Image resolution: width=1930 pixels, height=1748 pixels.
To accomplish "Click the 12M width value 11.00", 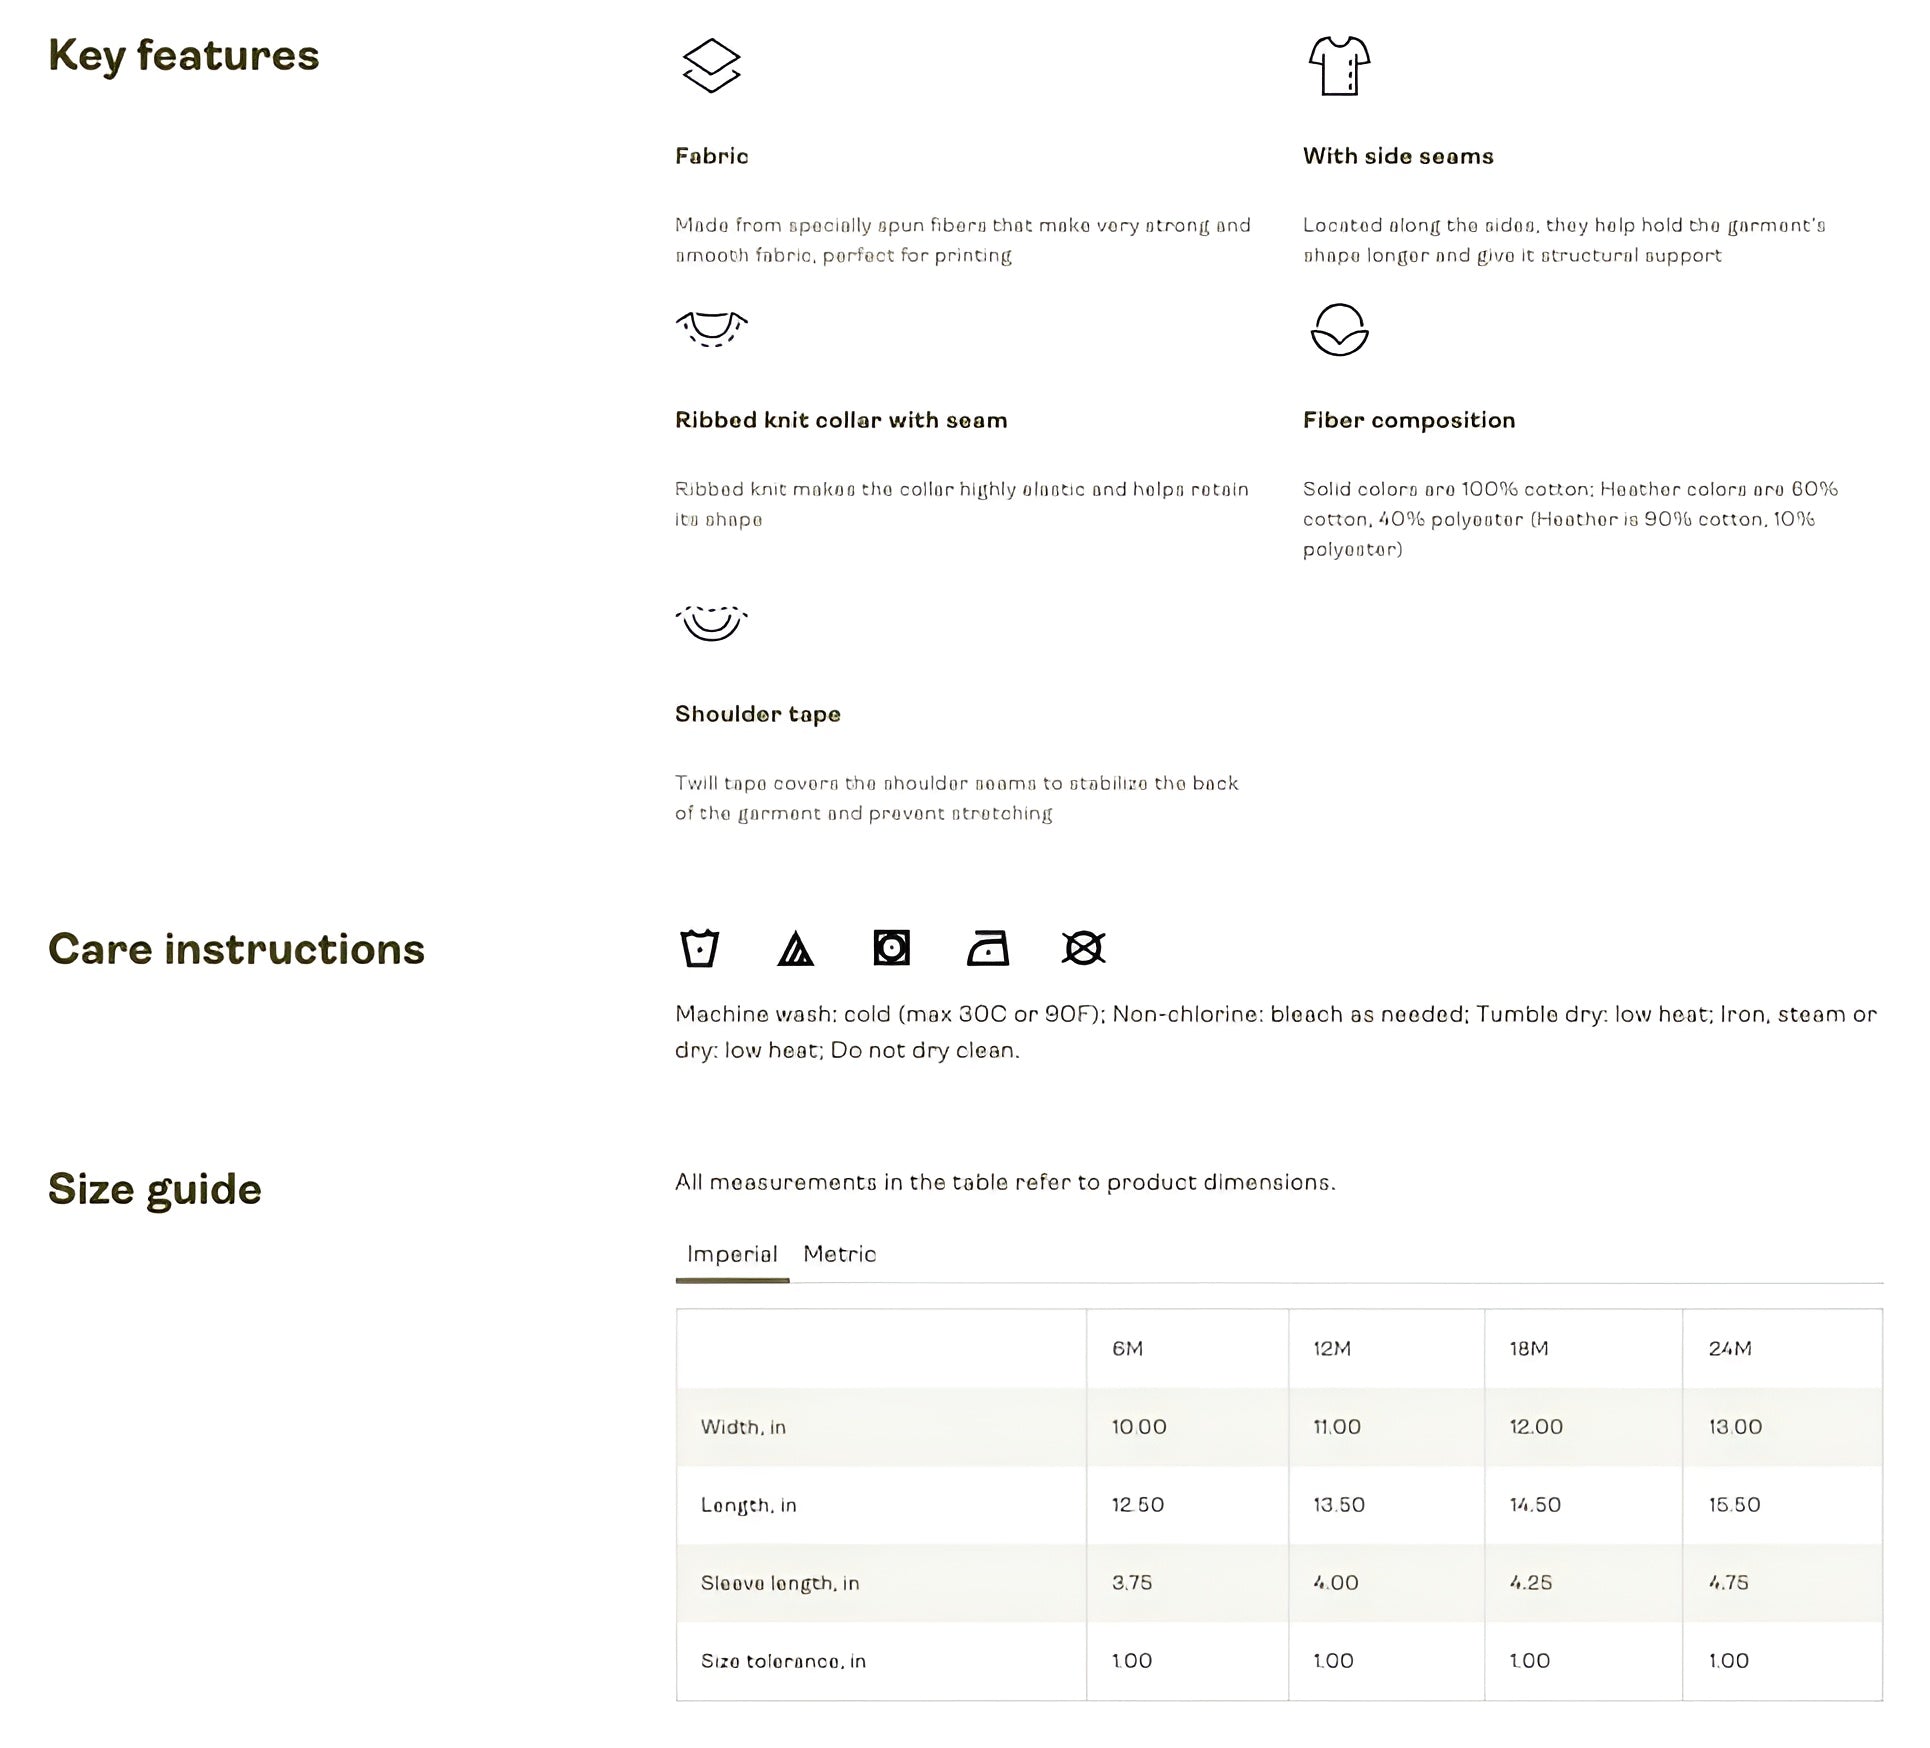I will [1337, 1427].
